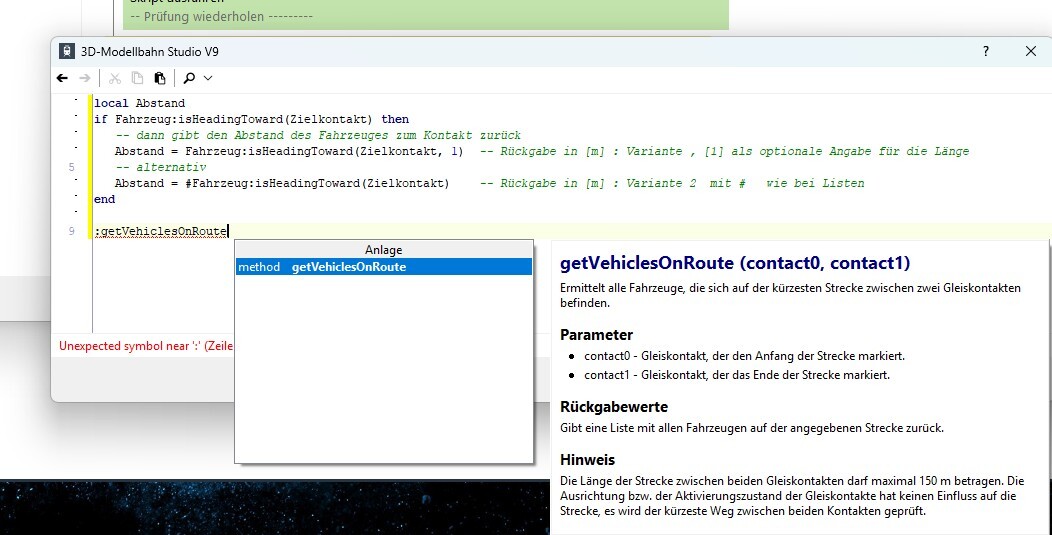Click the dialog title '3D-Modellbahn Studio V9'

pos(150,52)
